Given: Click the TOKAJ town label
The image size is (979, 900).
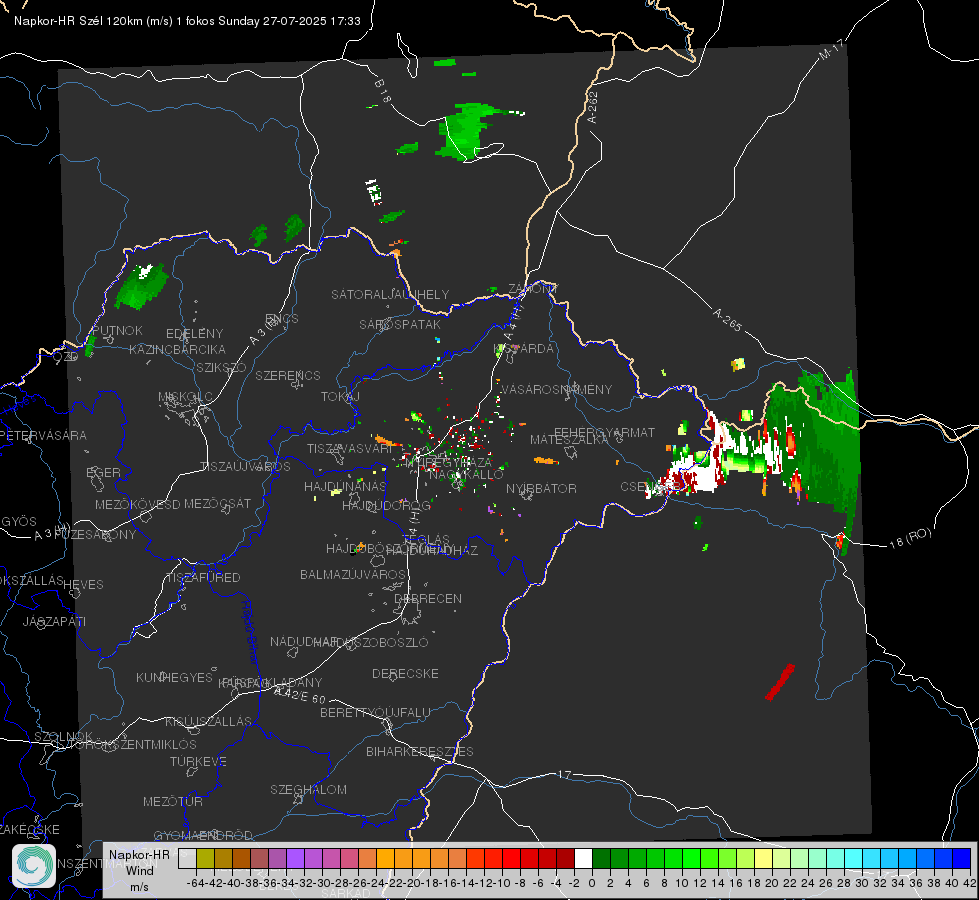Looking at the screenshot, I should pos(340,397).
